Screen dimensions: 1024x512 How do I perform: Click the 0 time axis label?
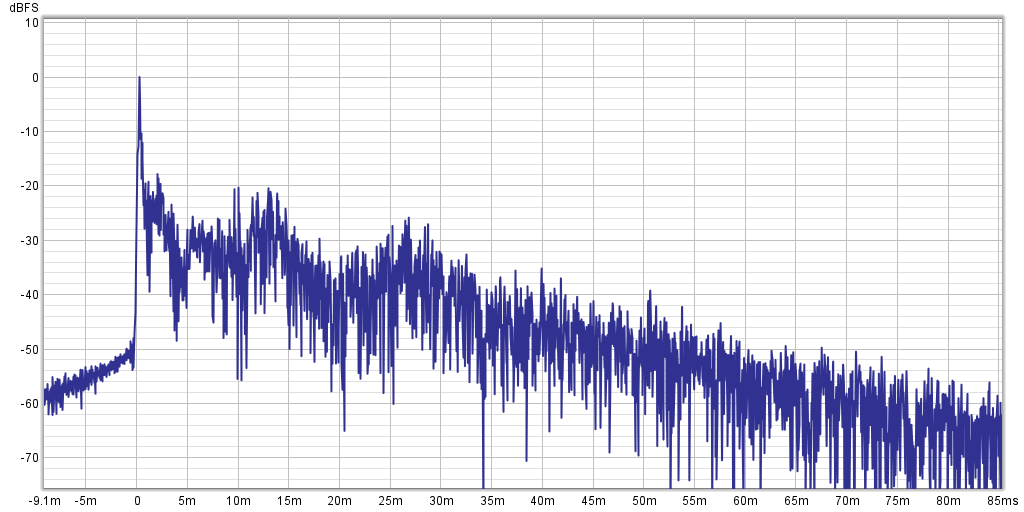(x=136, y=502)
